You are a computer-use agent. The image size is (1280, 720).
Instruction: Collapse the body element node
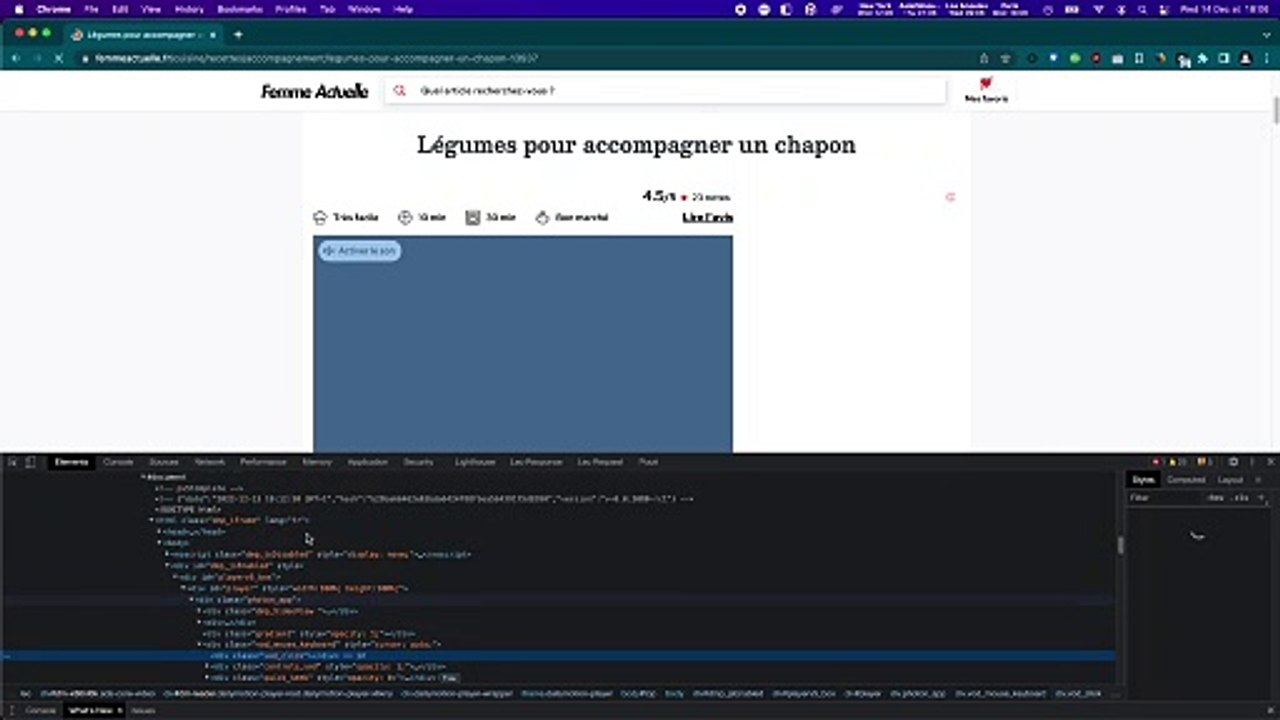pos(160,543)
